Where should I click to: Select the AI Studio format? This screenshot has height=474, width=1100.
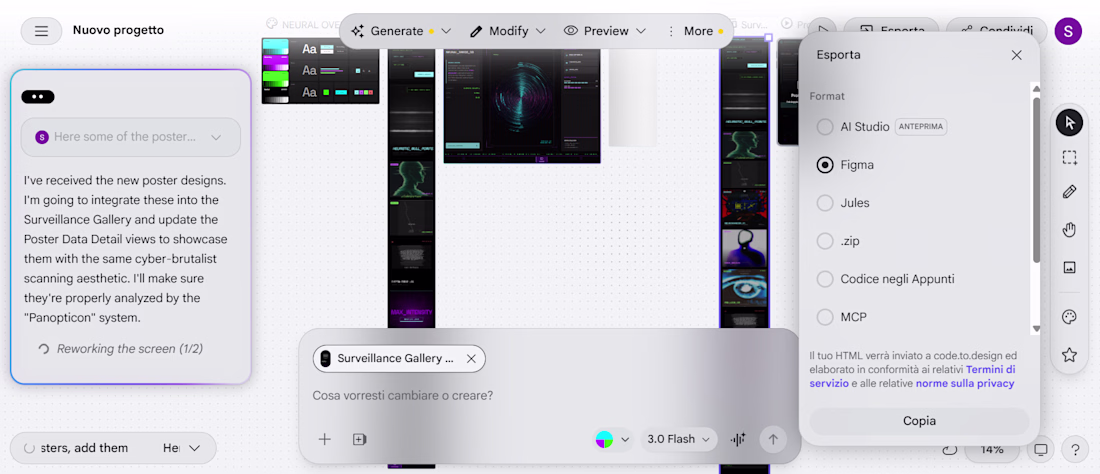(x=825, y=127)
